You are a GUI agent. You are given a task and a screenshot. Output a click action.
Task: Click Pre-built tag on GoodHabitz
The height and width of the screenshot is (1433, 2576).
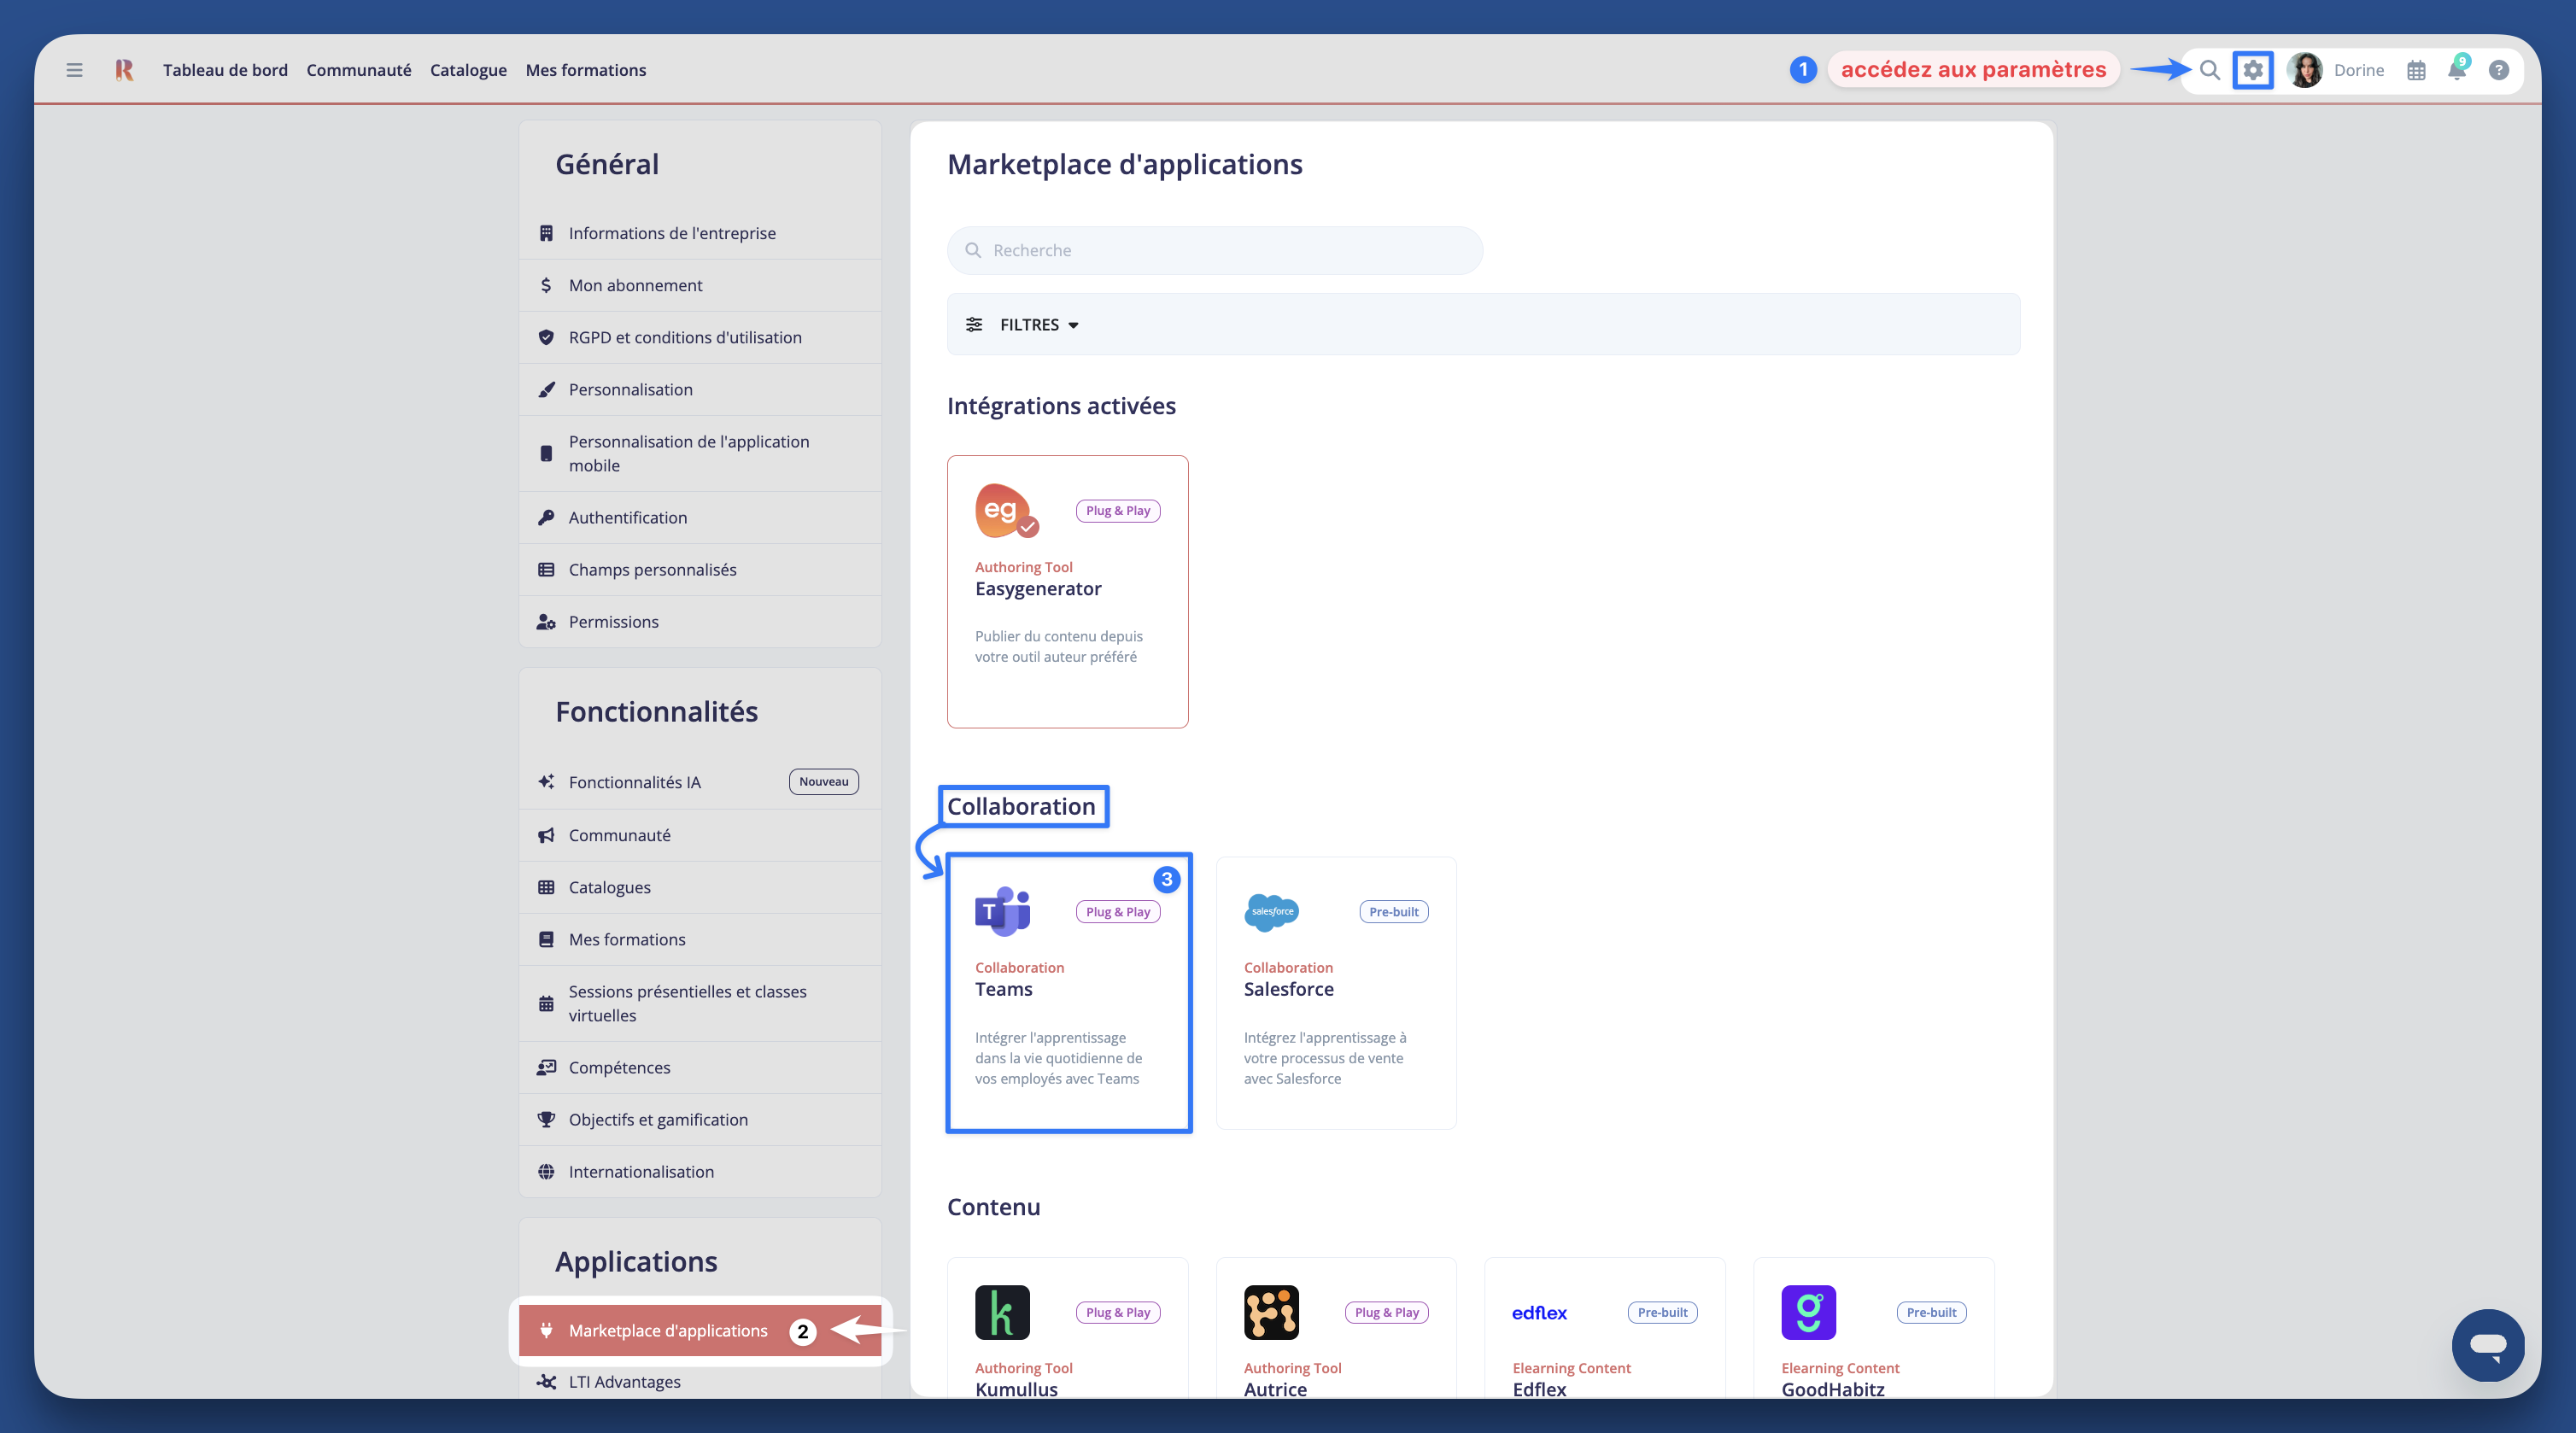point(1931,1312)
